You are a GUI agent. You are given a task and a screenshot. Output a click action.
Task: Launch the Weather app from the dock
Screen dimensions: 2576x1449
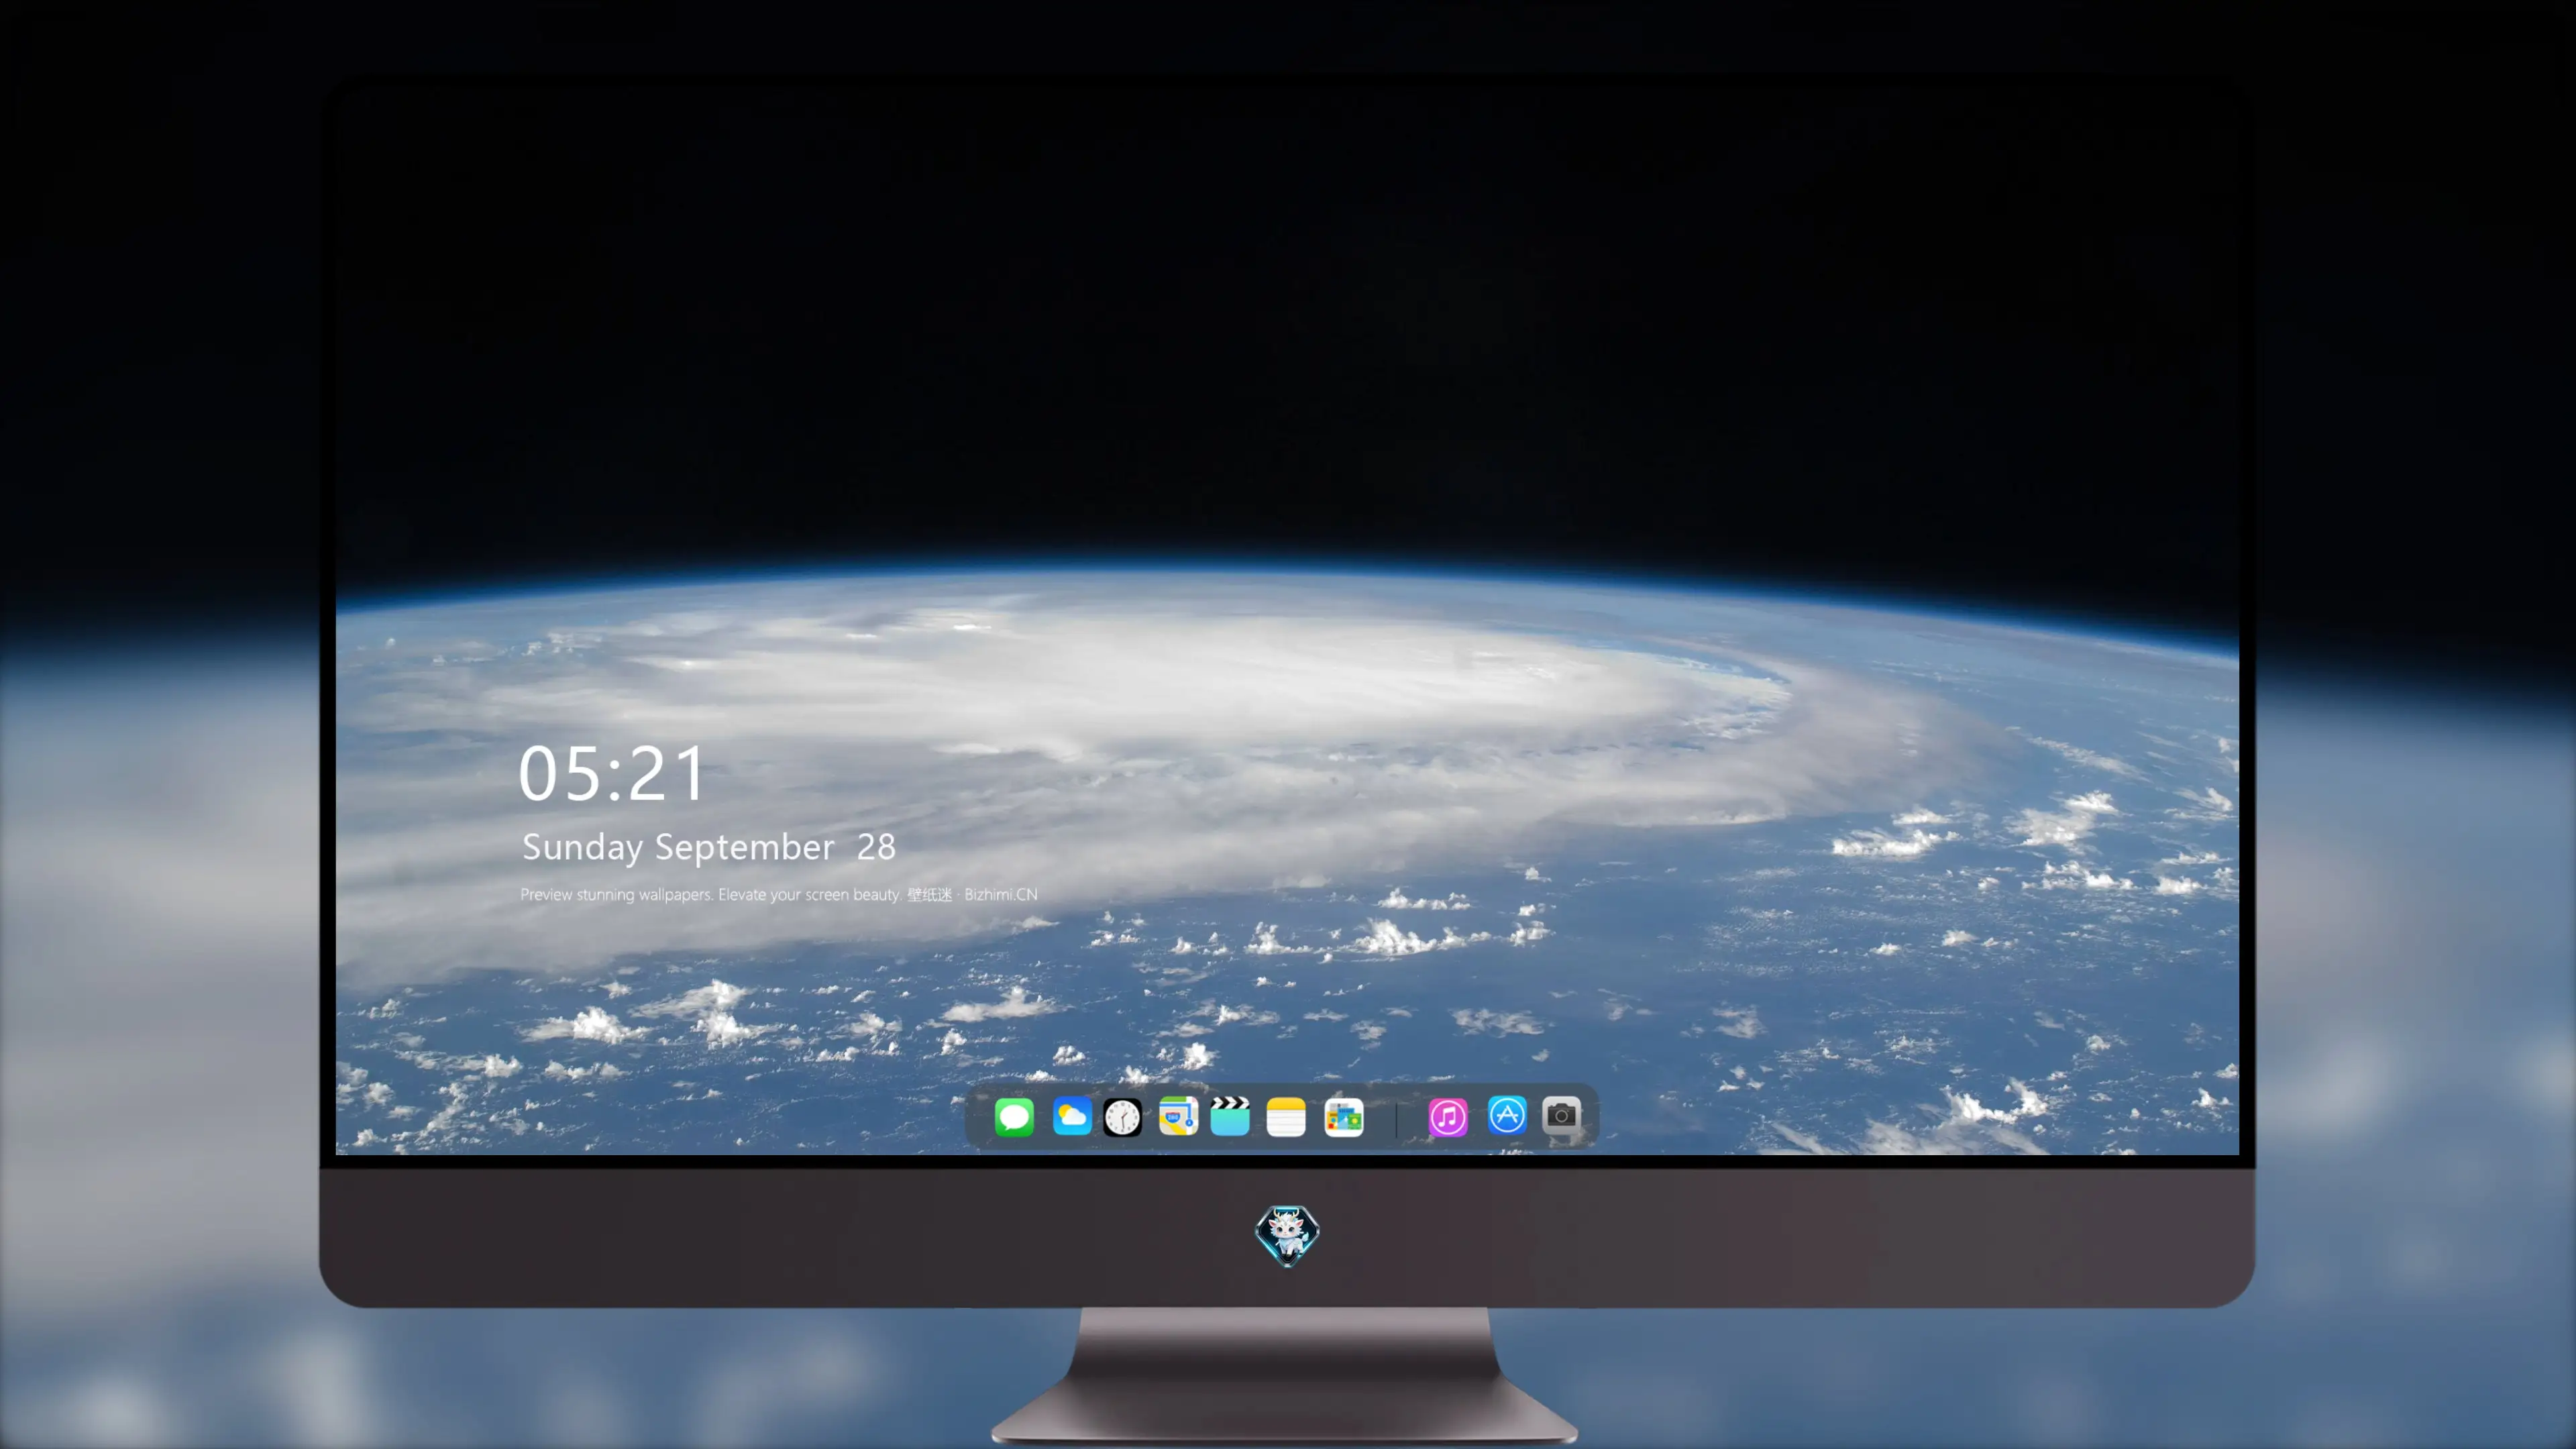1072,1117
